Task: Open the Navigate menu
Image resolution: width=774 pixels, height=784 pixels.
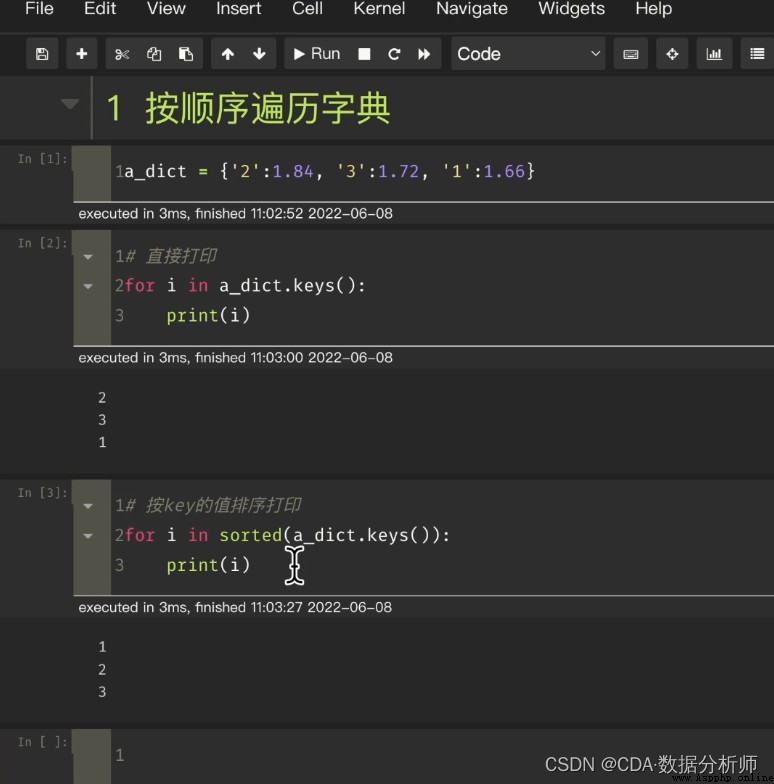Action: coord(472,8)
